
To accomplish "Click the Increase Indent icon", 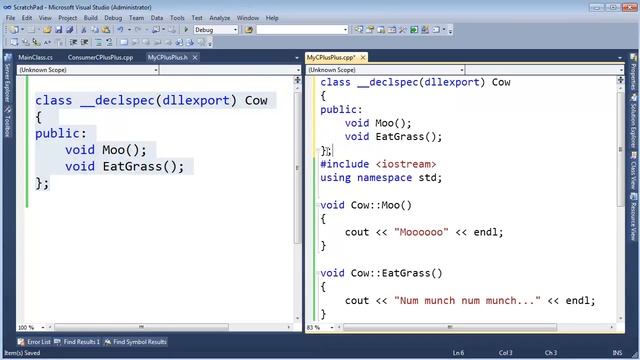I will (84, 42).
